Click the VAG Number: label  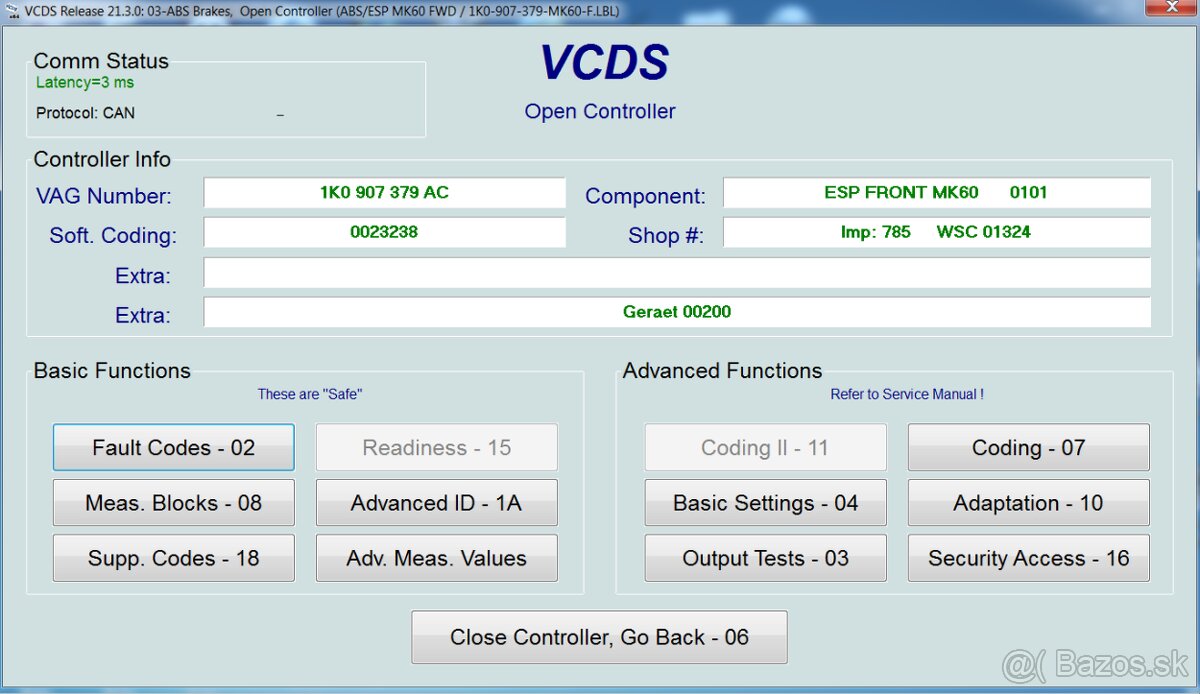[104, 196]
